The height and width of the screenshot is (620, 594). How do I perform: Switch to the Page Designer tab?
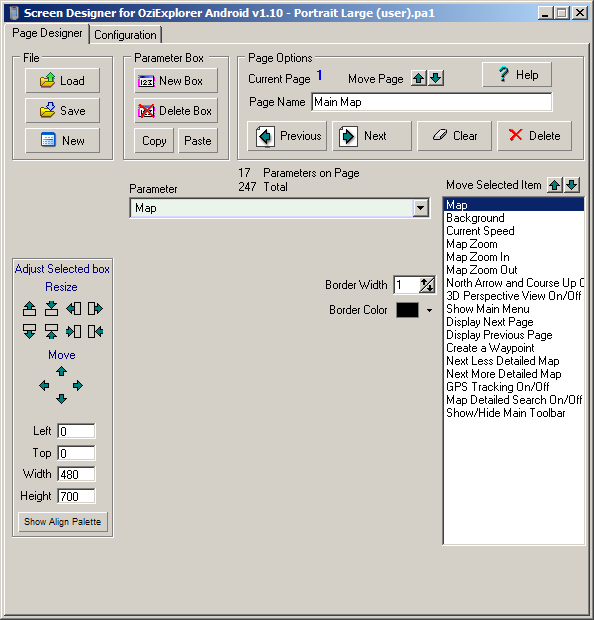click(x=47, y=33)
